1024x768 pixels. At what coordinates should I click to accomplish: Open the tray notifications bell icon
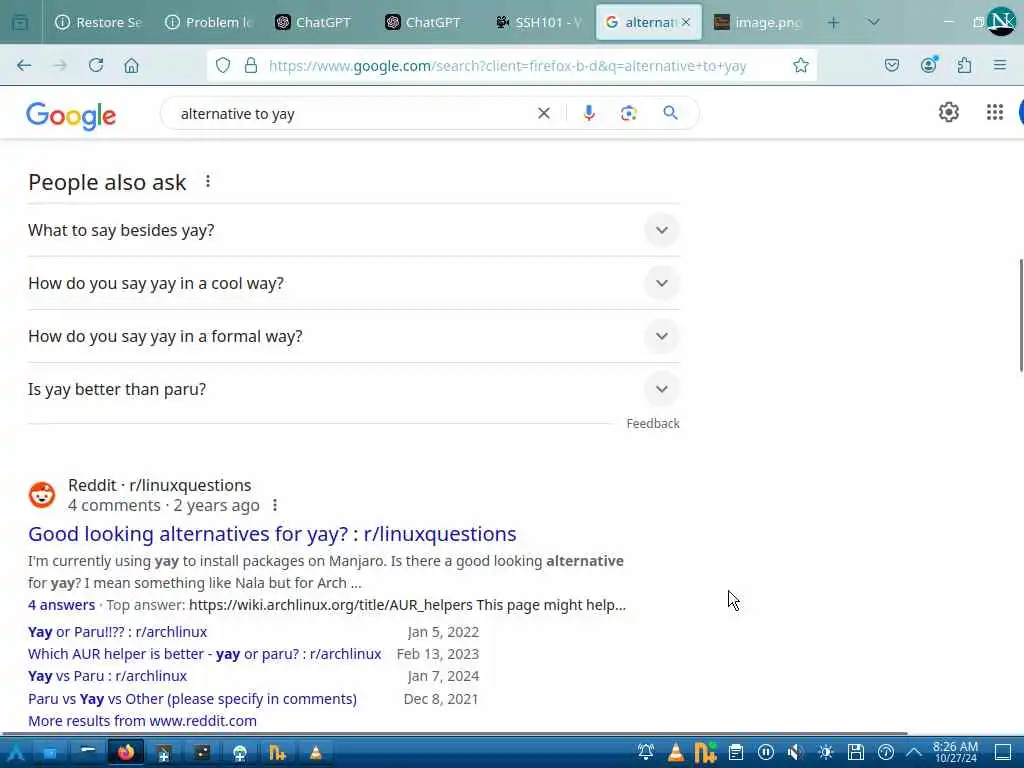pos(646,752)
